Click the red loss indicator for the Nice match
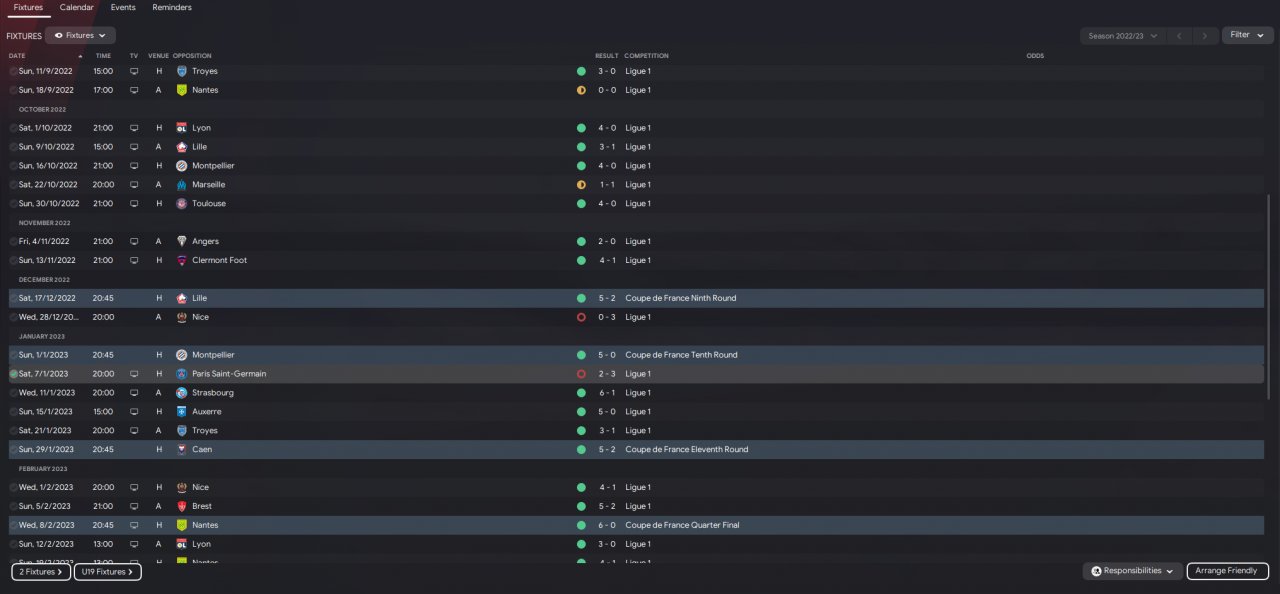The image size is (1280, 594). coord(581,317)
